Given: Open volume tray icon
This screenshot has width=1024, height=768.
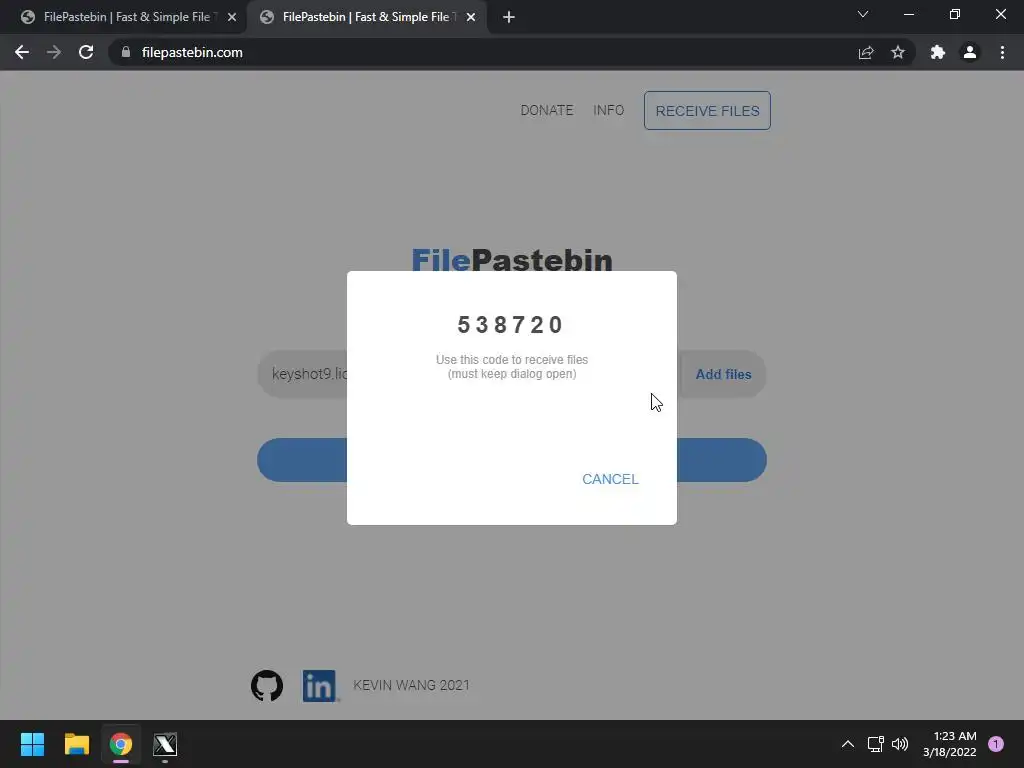Looking at the screenshot, I should pos(900,744).
